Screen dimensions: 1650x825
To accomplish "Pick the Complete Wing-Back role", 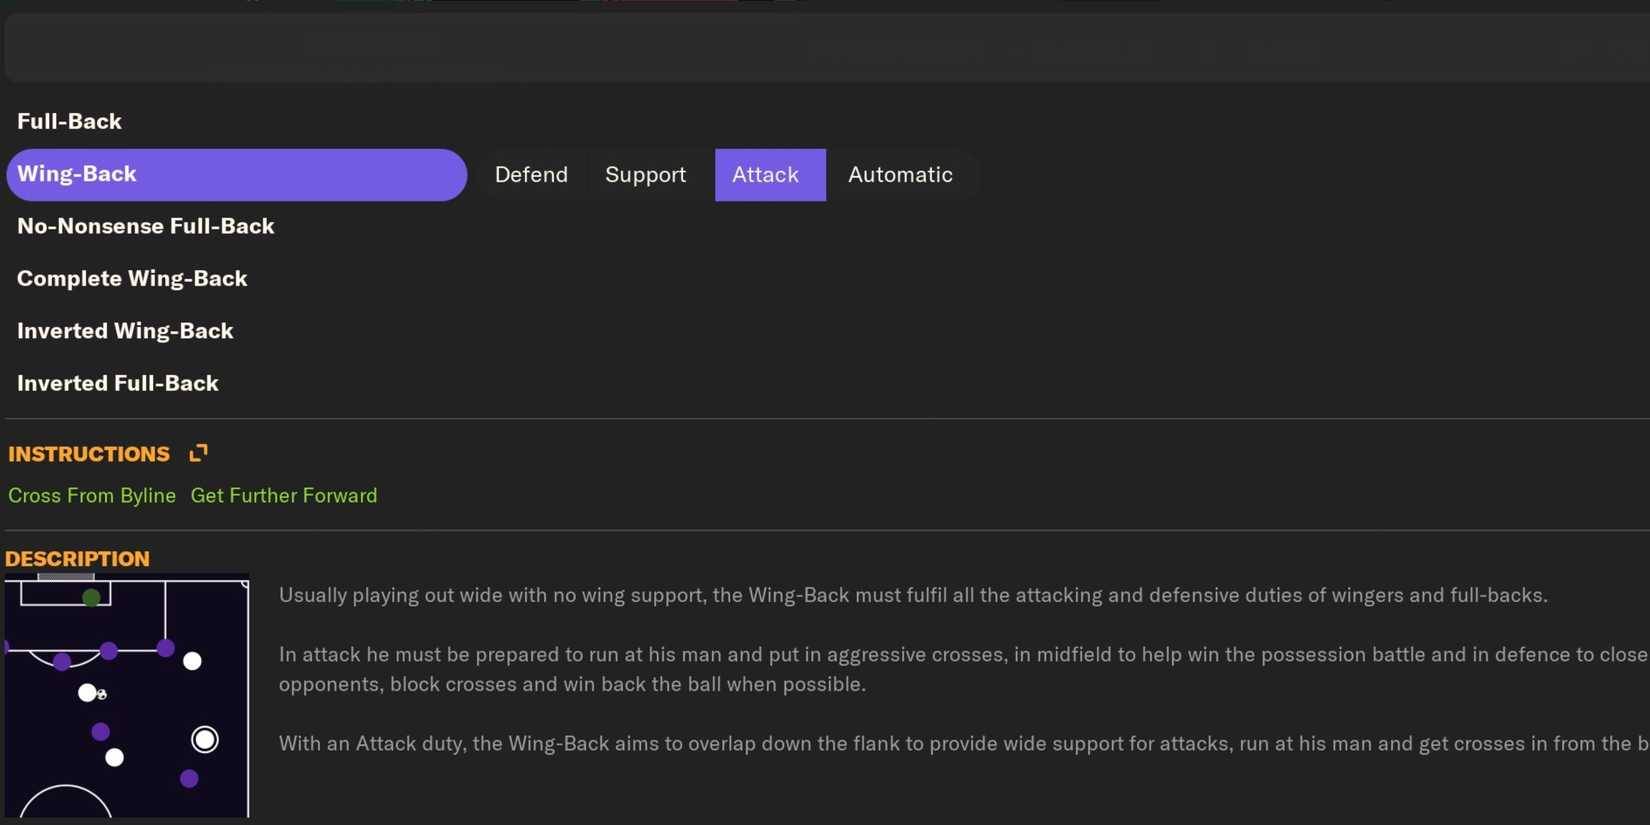I will (132, 278).
